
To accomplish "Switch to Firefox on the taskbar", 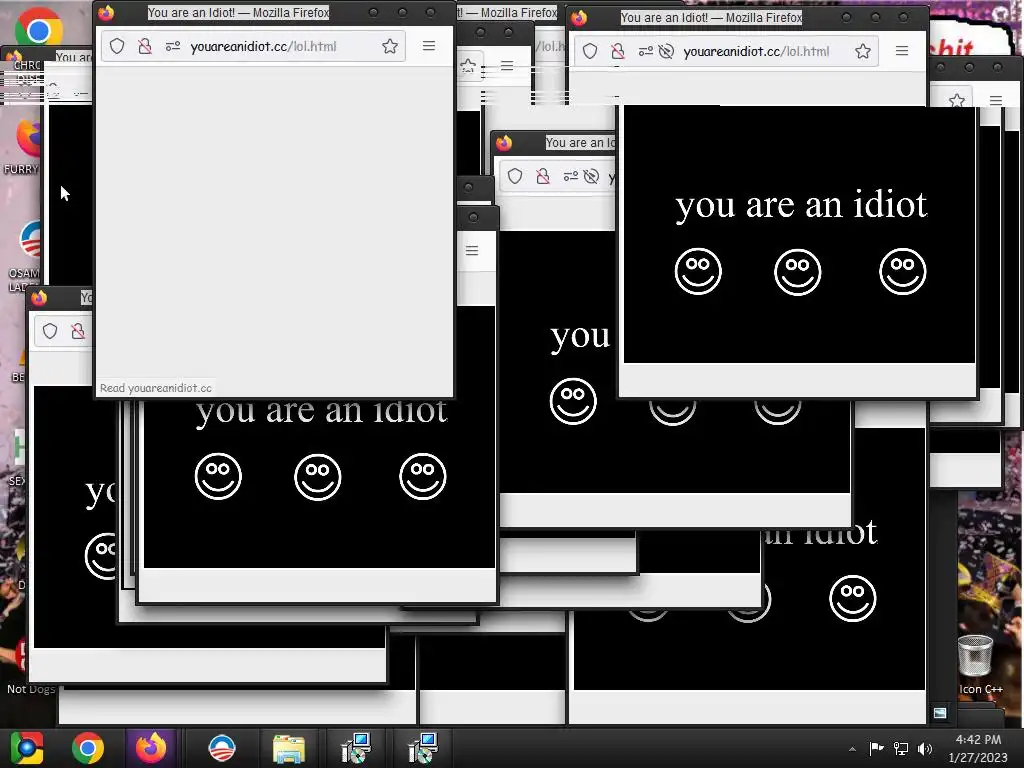I will click(x=151, y=748).
